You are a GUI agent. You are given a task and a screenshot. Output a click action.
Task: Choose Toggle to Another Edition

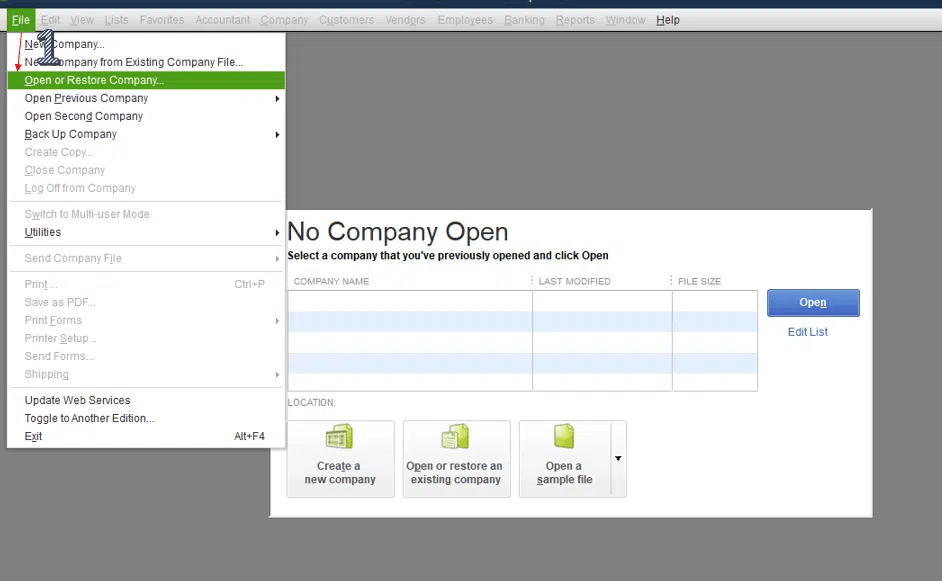(x=89, y=418)
